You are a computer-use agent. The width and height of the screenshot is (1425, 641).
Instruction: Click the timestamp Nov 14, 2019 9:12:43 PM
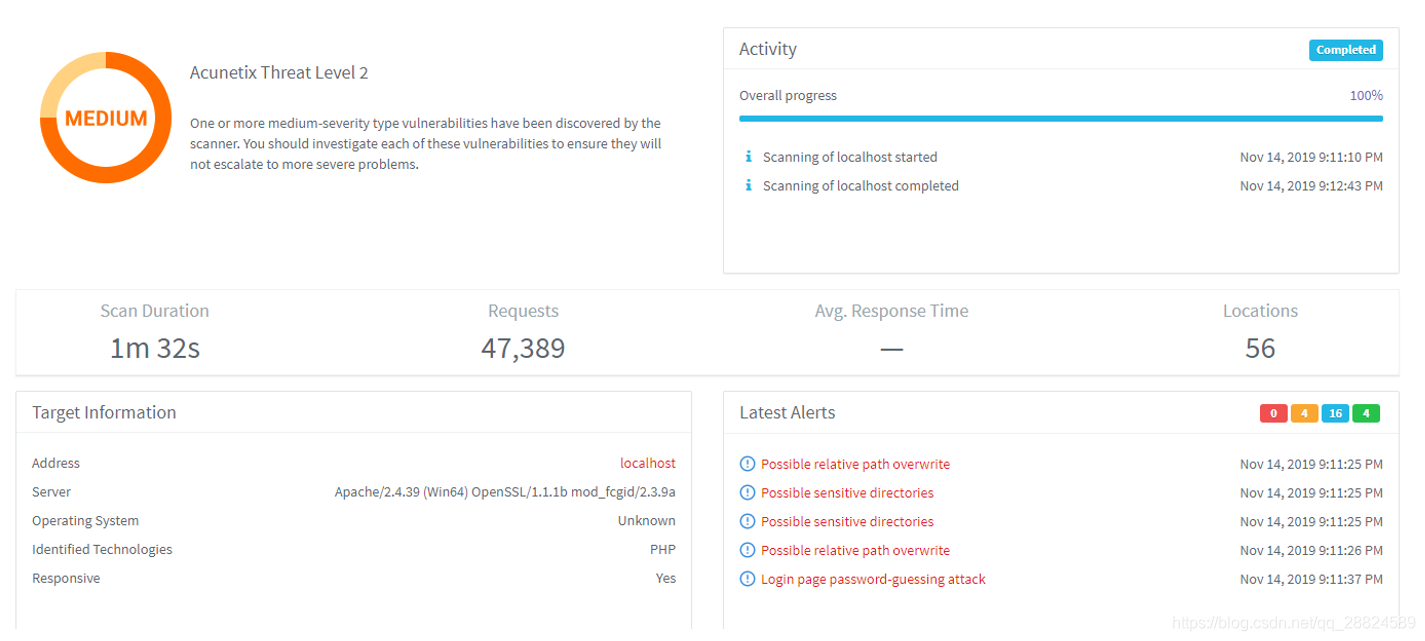(1311, 186)
